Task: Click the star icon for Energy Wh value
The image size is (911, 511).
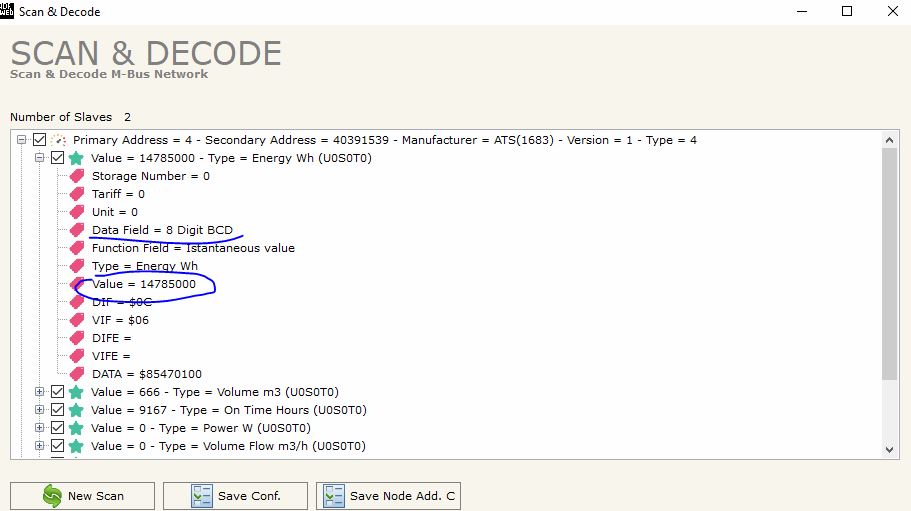Action: (75, 158)
